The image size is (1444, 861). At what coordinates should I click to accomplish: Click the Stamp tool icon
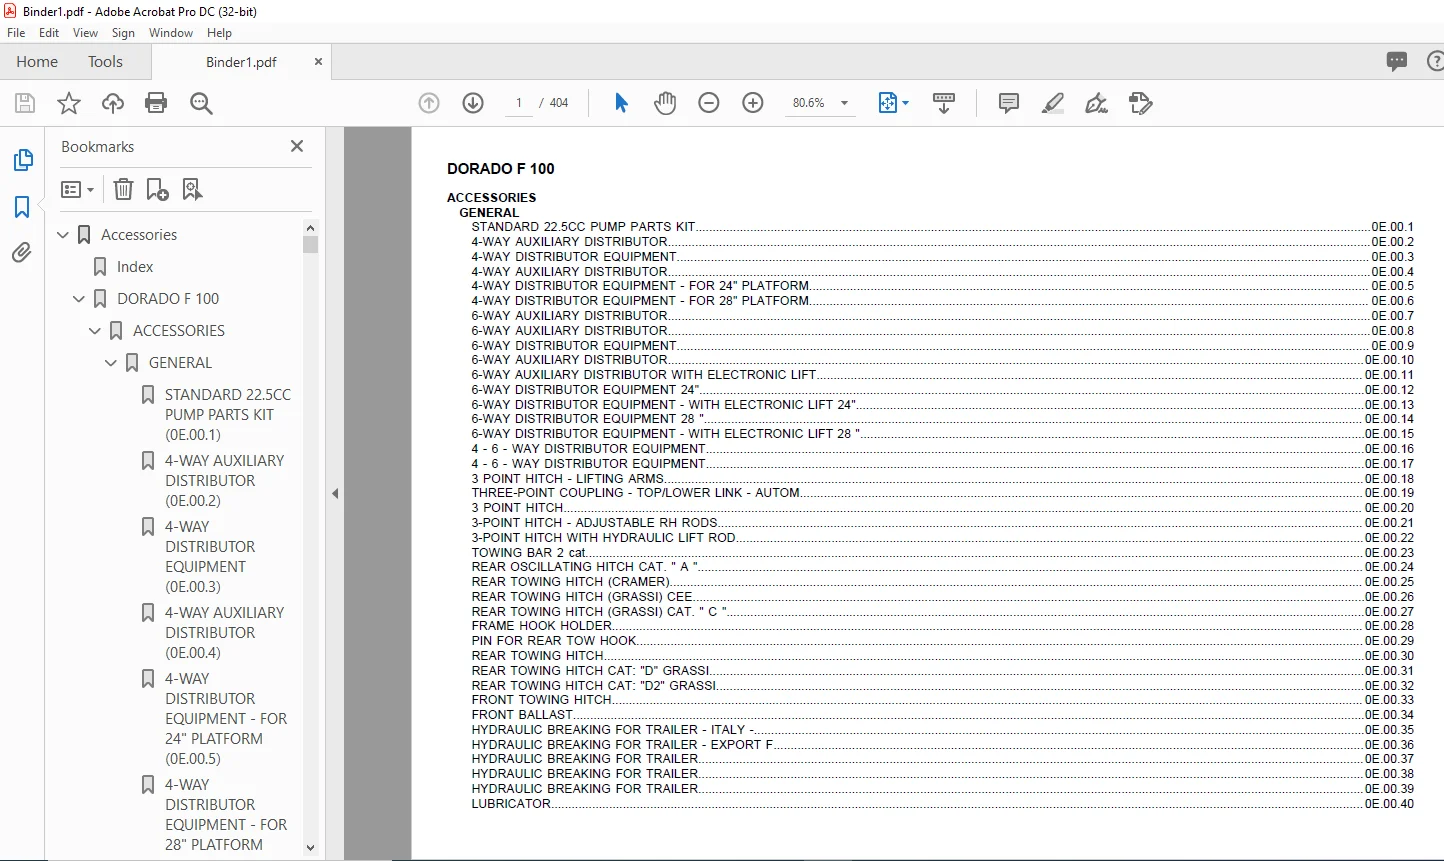[x=1141, y=103]
